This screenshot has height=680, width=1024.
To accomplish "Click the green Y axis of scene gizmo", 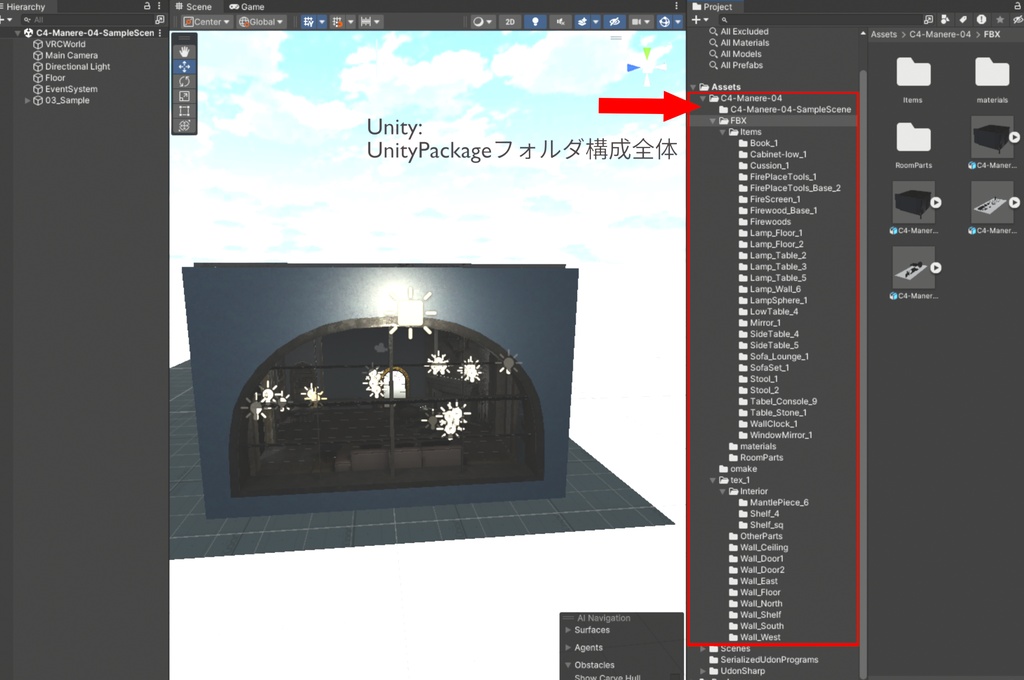I will (647, 52).
